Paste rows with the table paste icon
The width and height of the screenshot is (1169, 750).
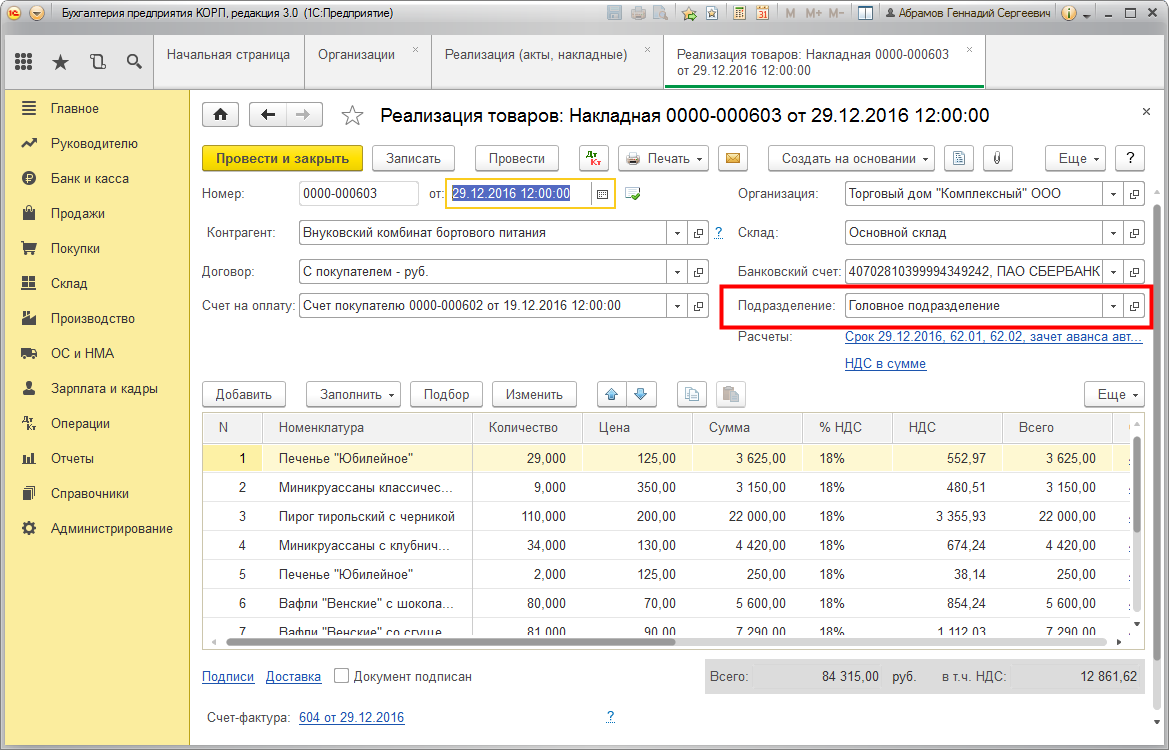(731, 394)
